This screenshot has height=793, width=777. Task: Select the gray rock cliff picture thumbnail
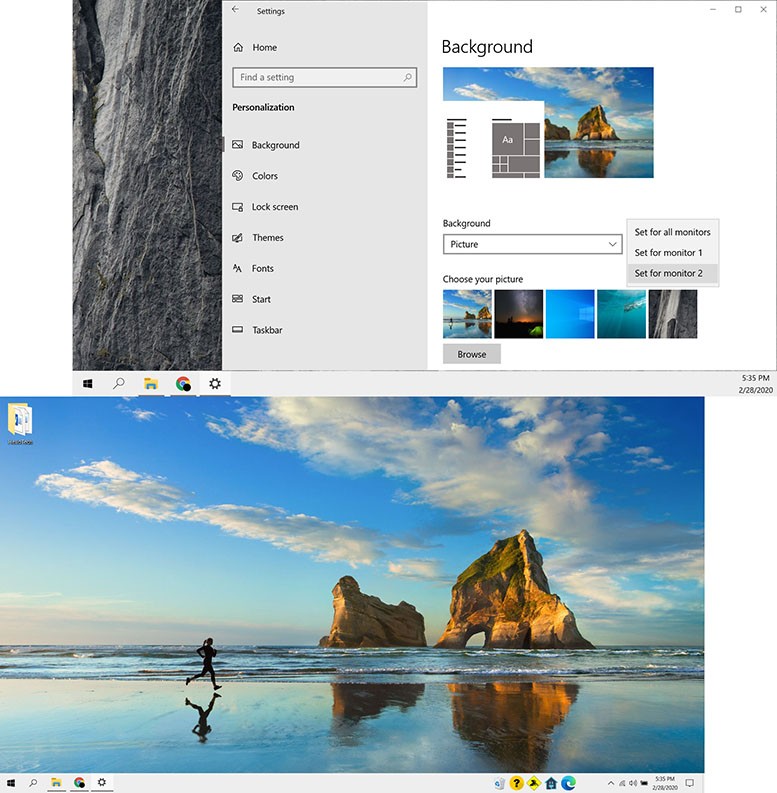pyautogui.click(x=673, y=314)
